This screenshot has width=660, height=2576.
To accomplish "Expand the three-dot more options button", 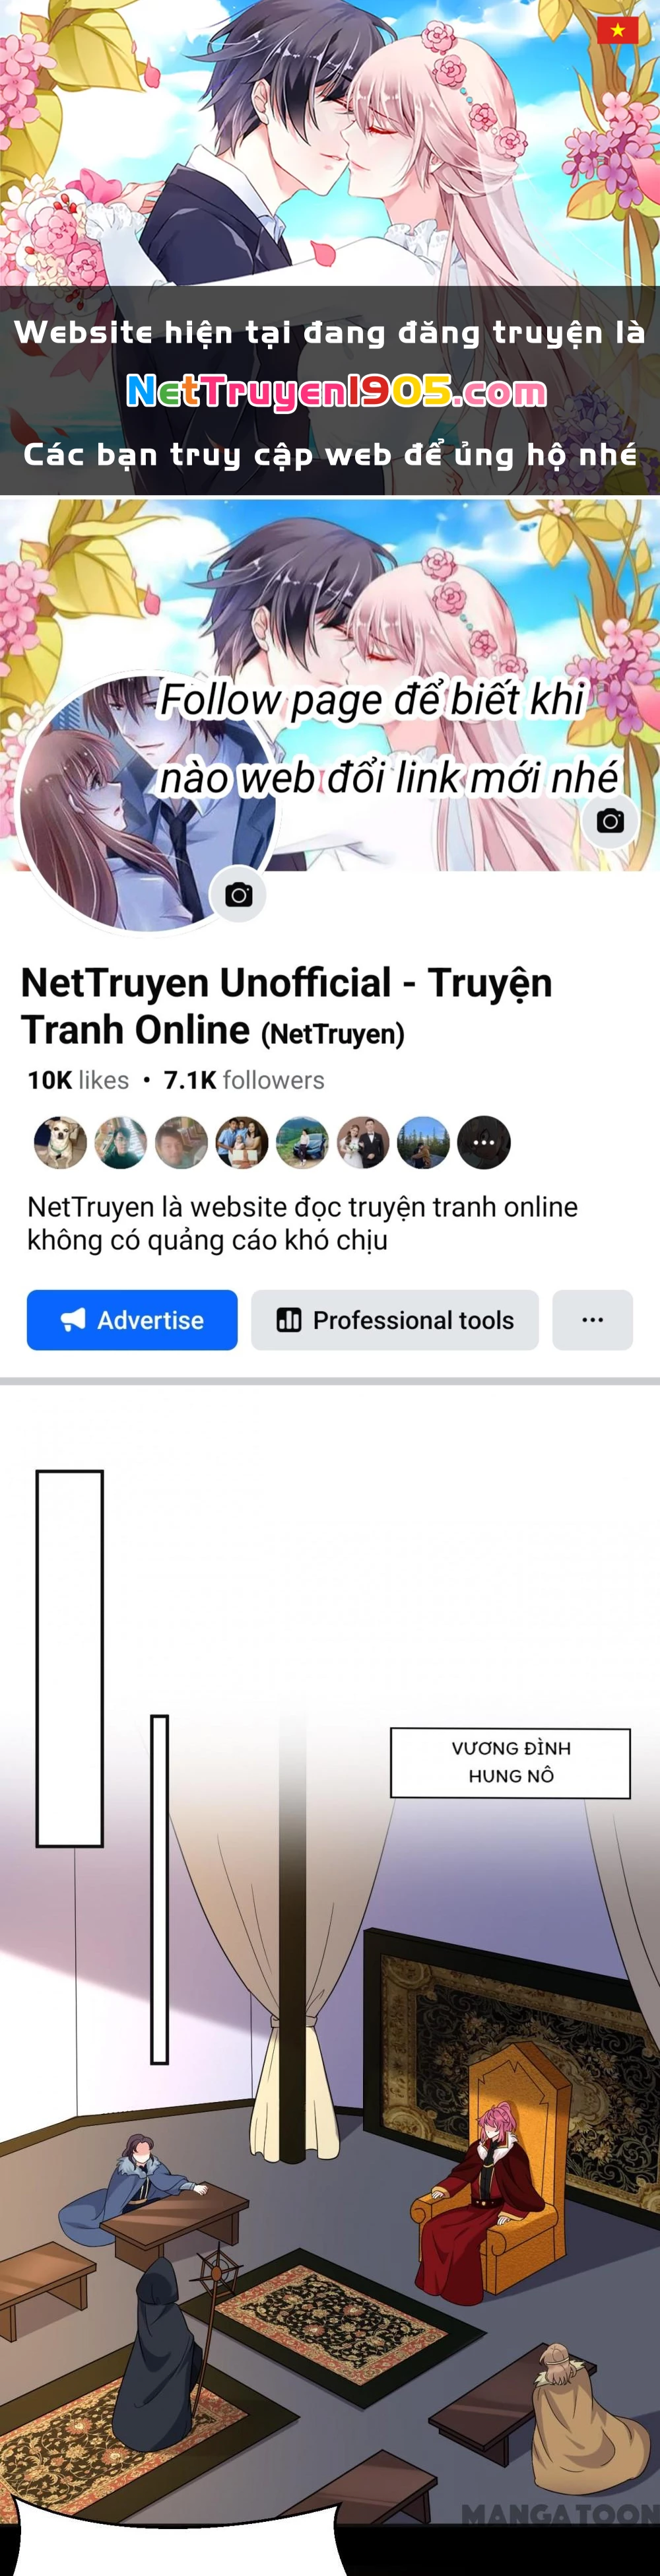I will coord(592,1320).
